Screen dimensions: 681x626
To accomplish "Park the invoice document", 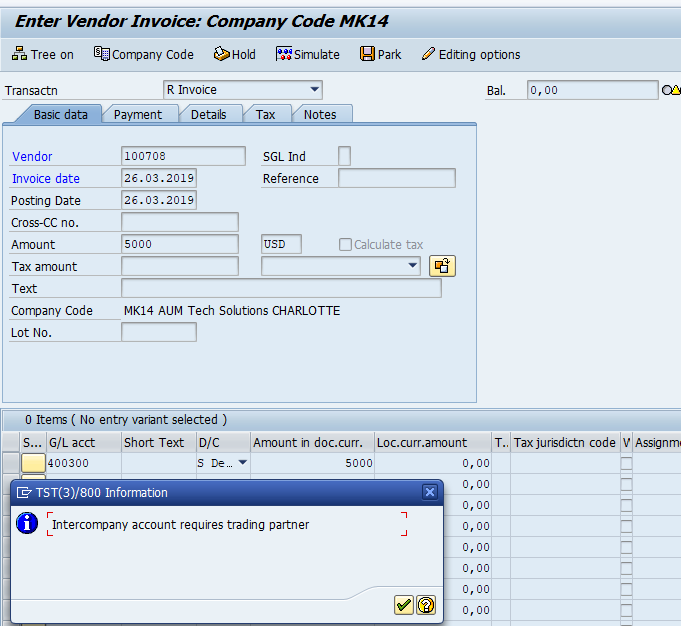I will coord(368,54).
